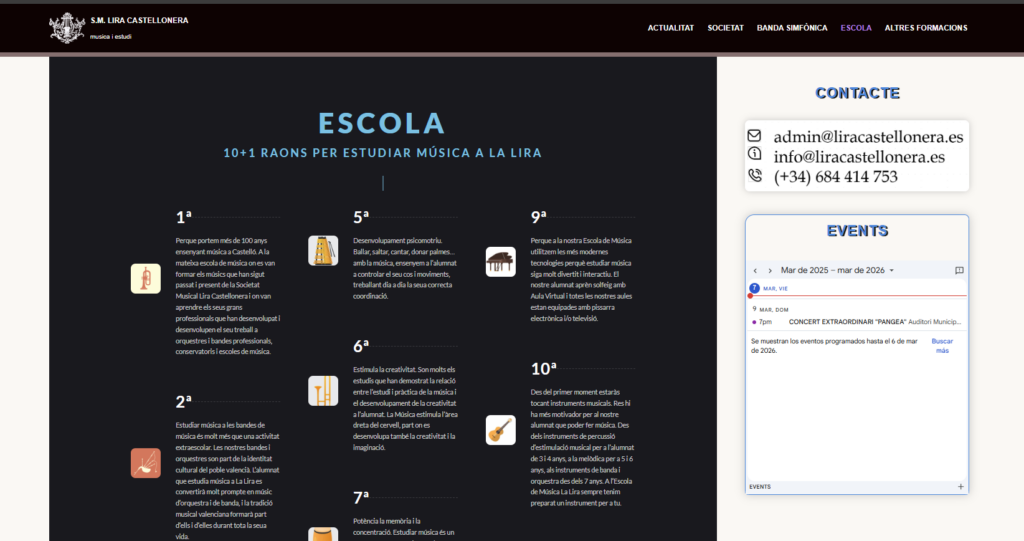Open the Actualitat menu
This screenshot has height=541, width=1024.
click(x=671, y=28)
